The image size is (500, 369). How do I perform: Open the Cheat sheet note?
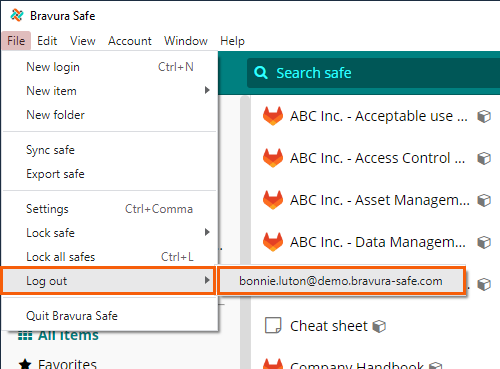pos(329,326)
